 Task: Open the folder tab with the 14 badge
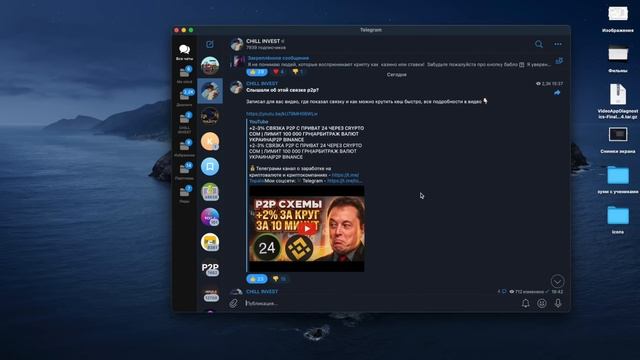[x=184, y=171]
